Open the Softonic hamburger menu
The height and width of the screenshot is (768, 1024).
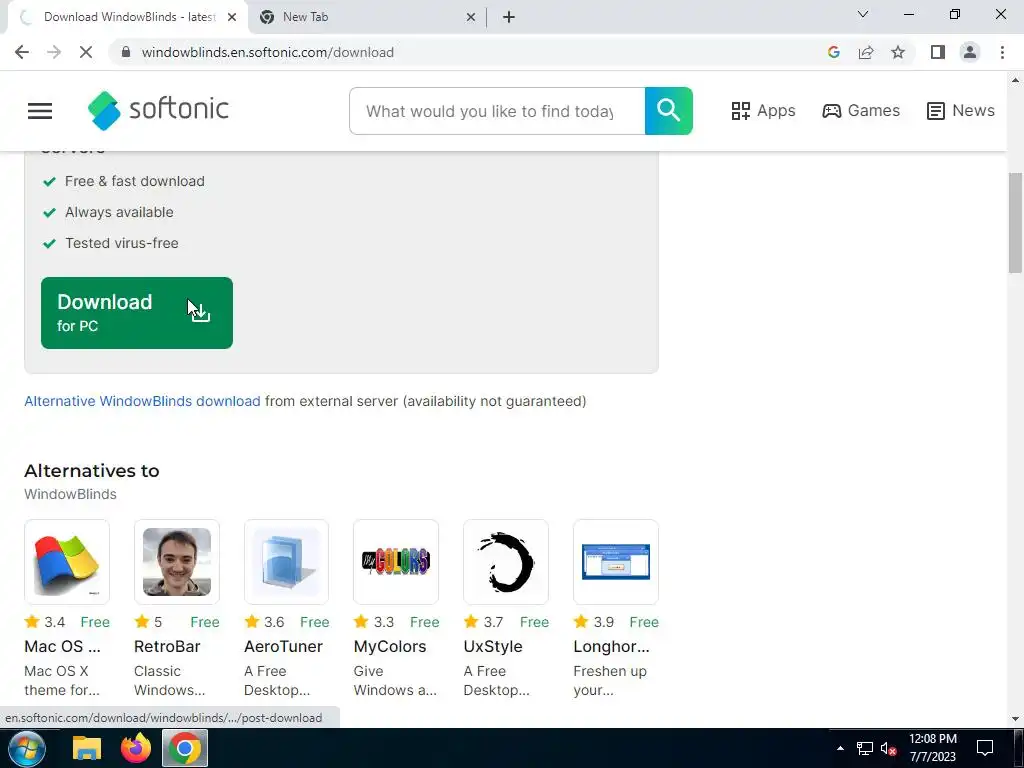click(x=40, y=111)
